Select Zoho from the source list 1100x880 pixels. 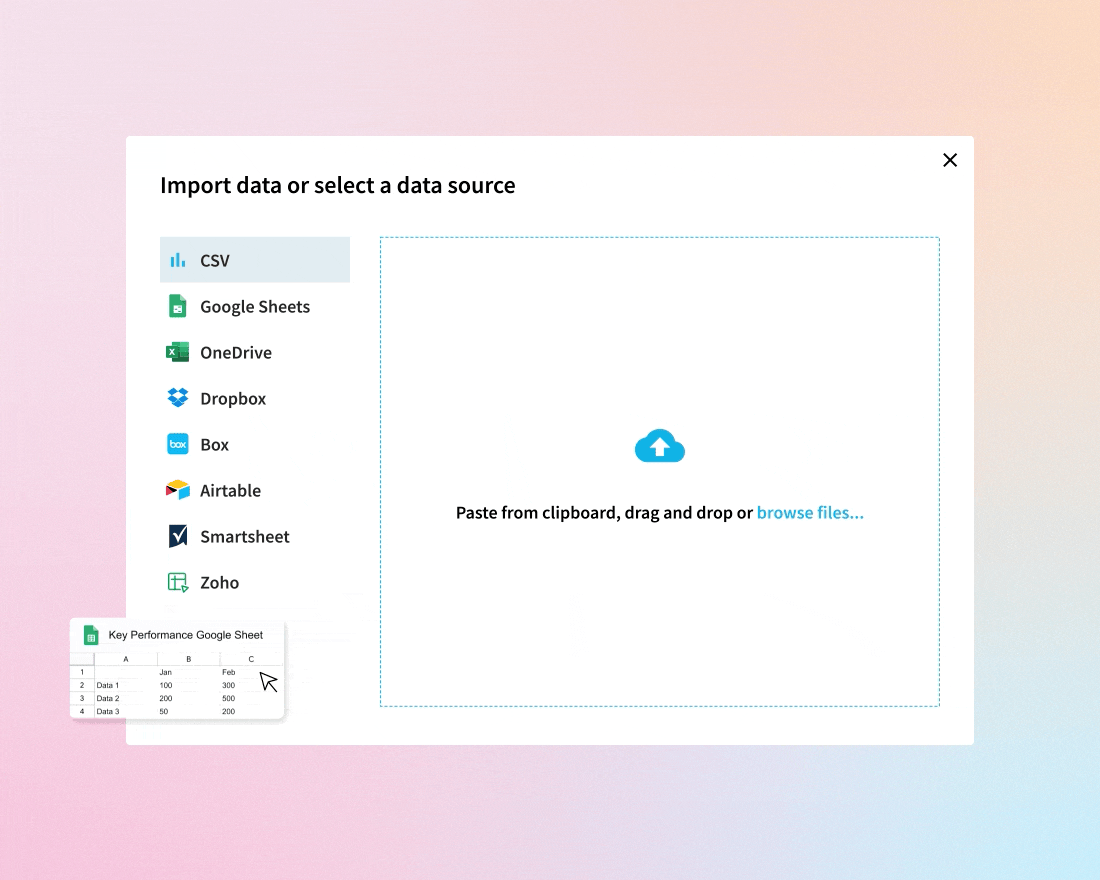(255, 582)
